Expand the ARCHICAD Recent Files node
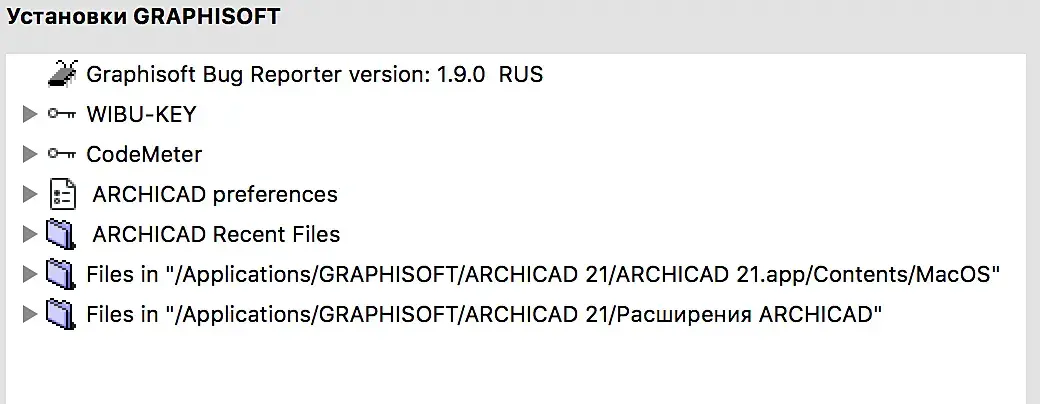This screenshot has width=1040, height=404. [29, 235]
